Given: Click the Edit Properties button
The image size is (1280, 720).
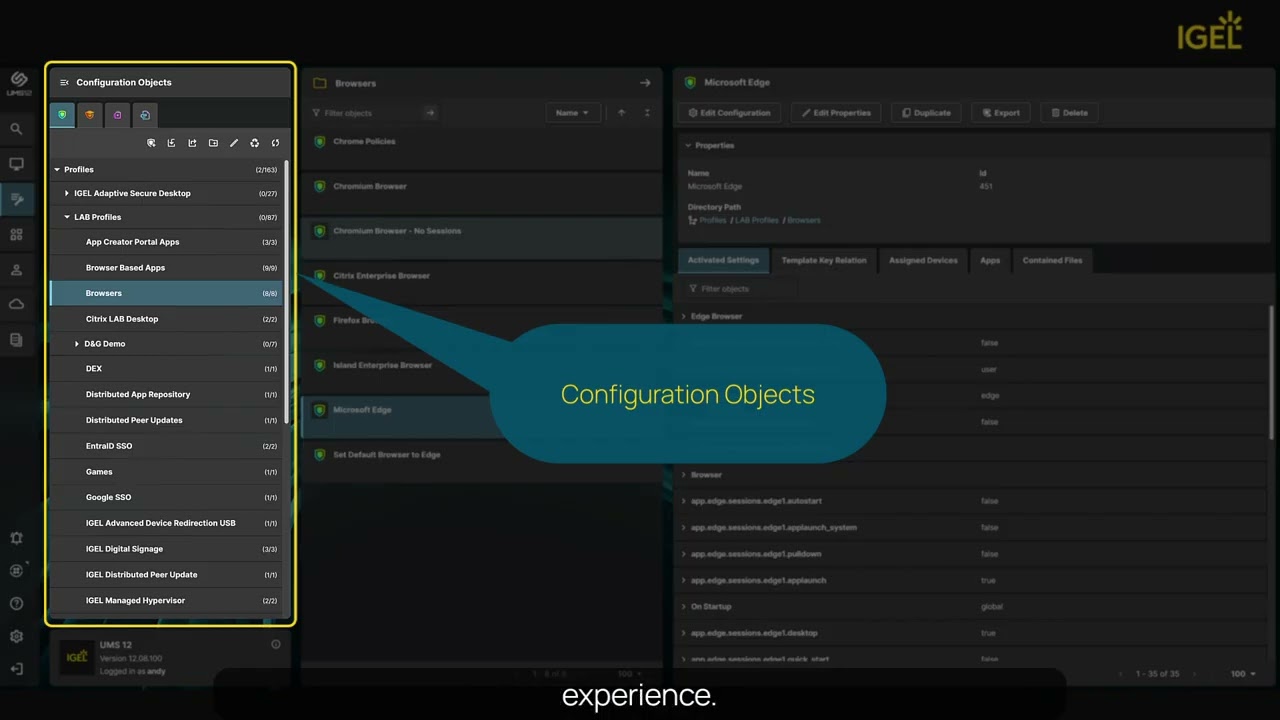Looking at the screenshot, I should (837, 113).
